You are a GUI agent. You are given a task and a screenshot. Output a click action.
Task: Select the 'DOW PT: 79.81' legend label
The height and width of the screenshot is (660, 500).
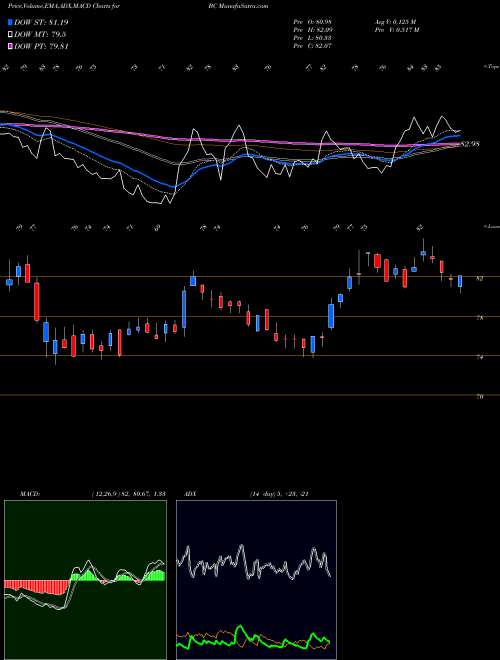(41, 46)
